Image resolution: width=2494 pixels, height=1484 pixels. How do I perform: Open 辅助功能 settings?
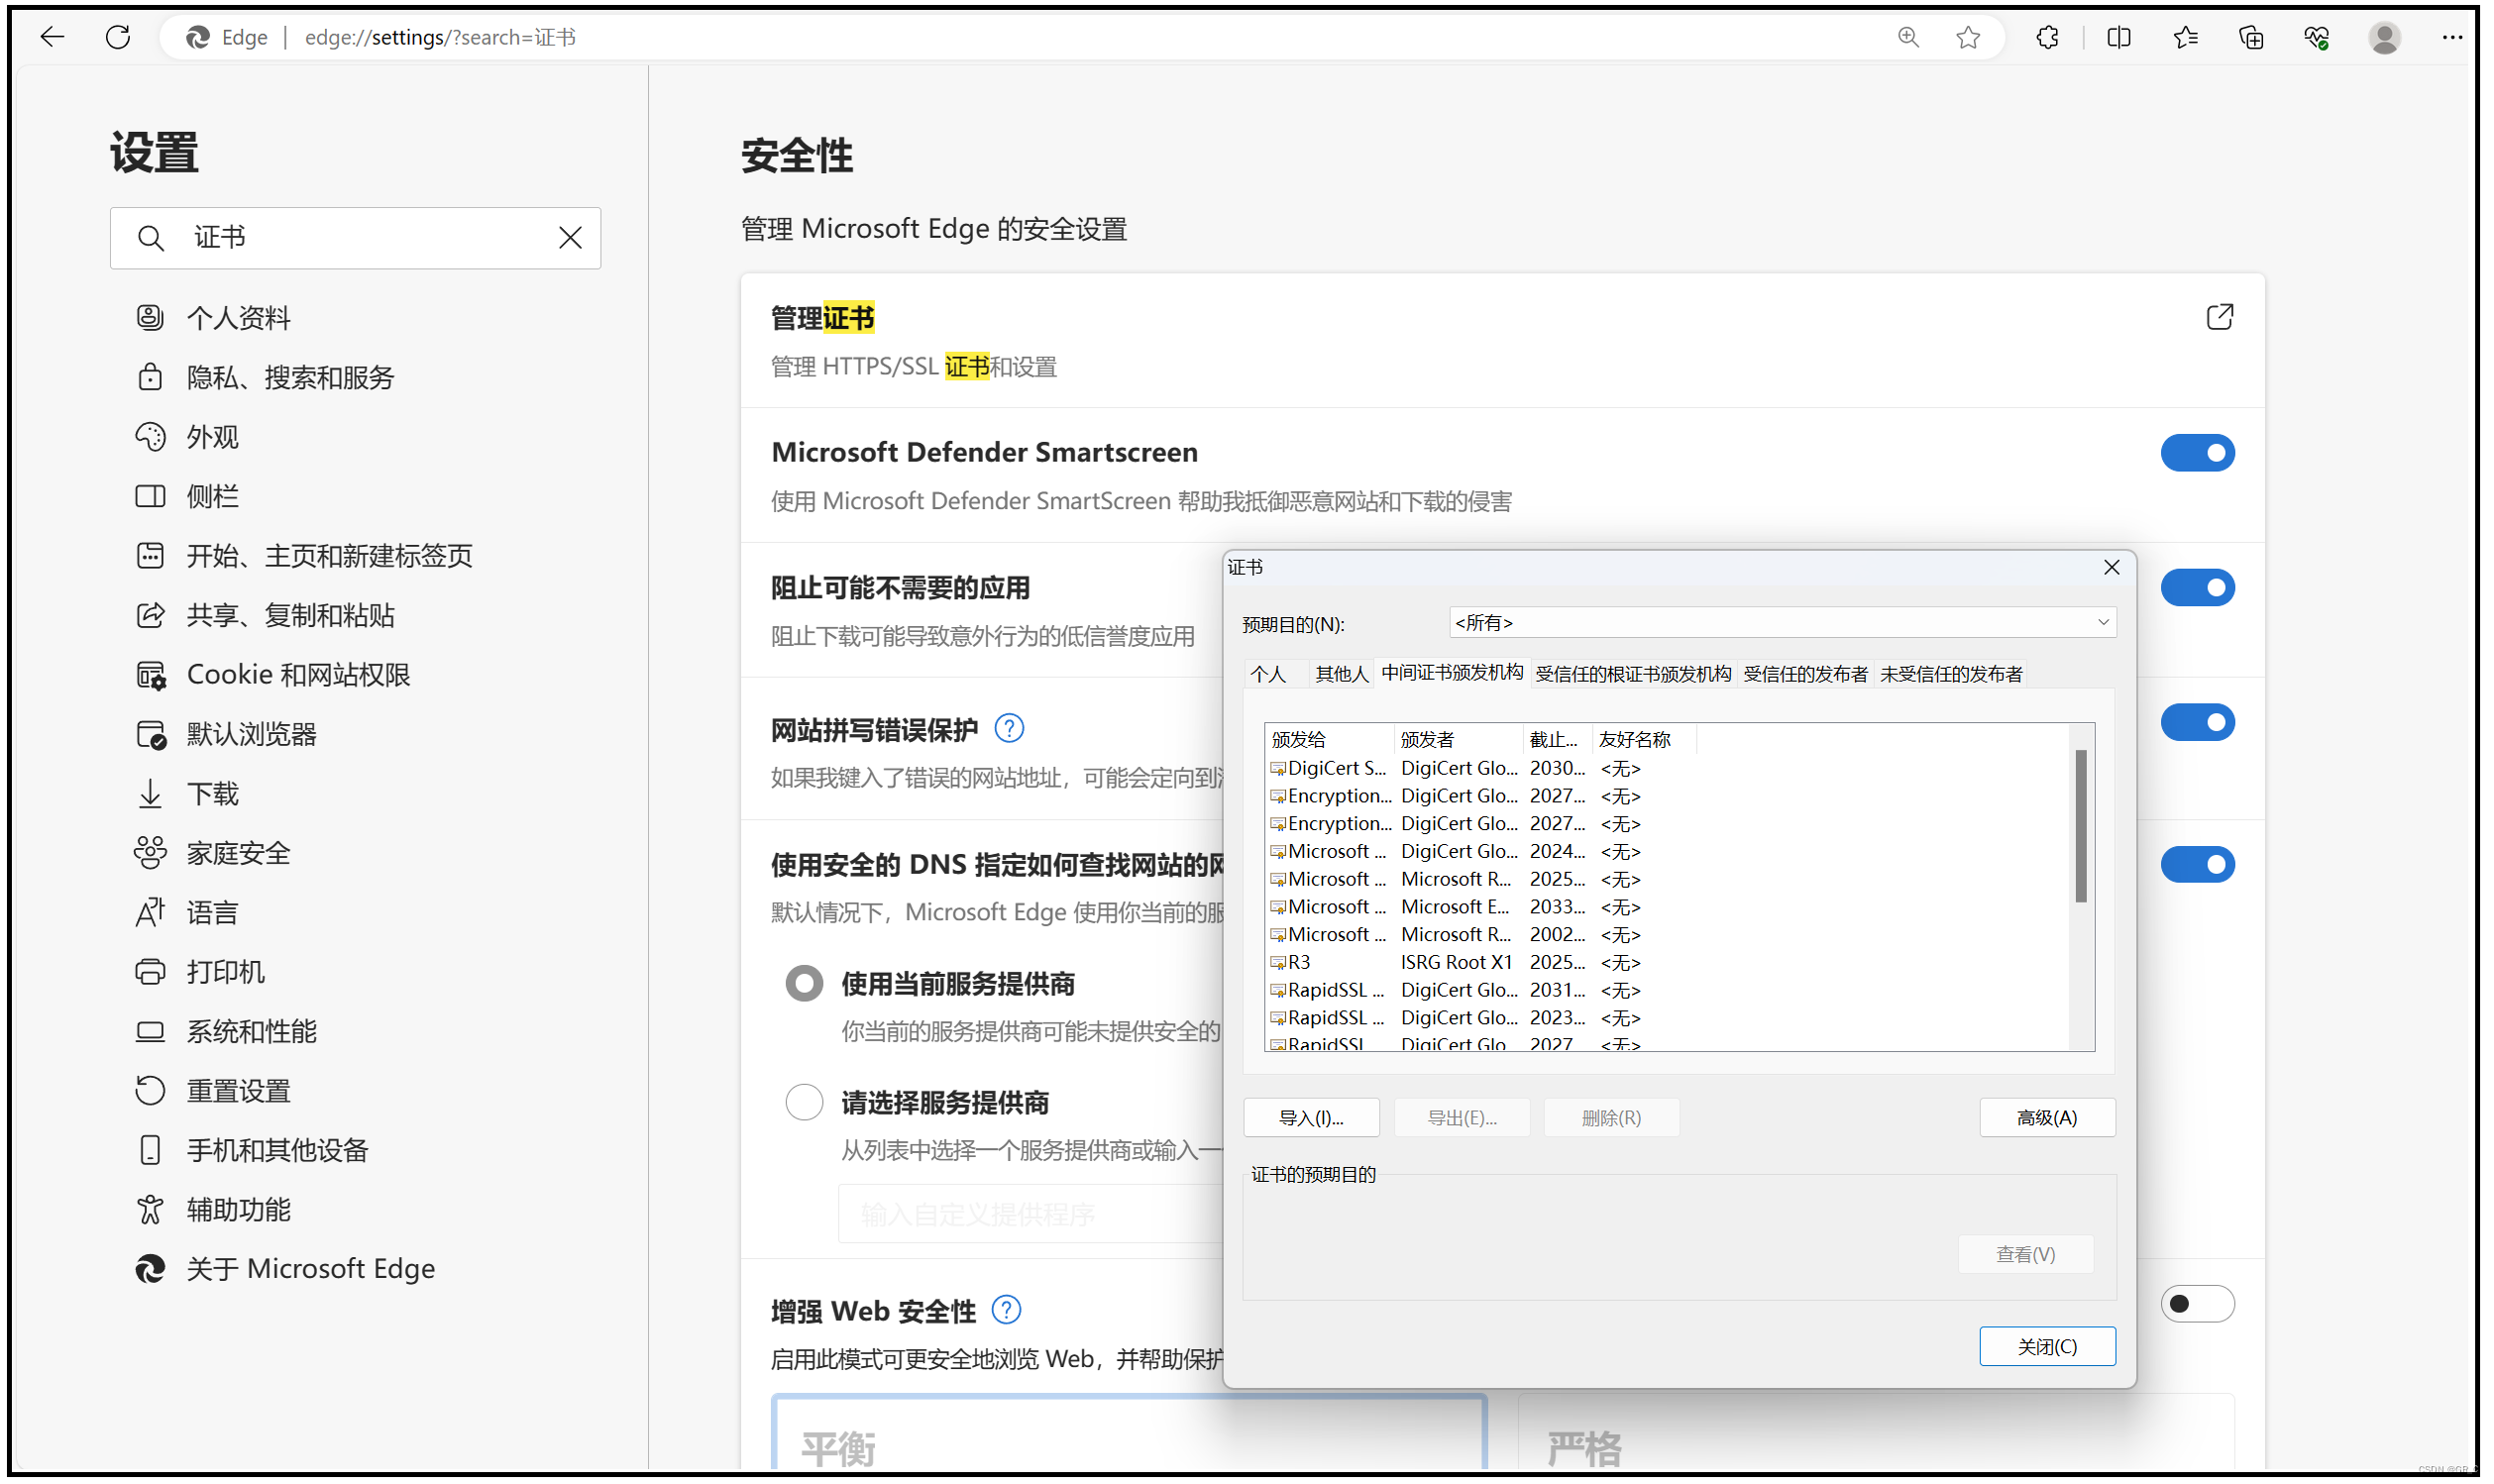point(213,1210)
